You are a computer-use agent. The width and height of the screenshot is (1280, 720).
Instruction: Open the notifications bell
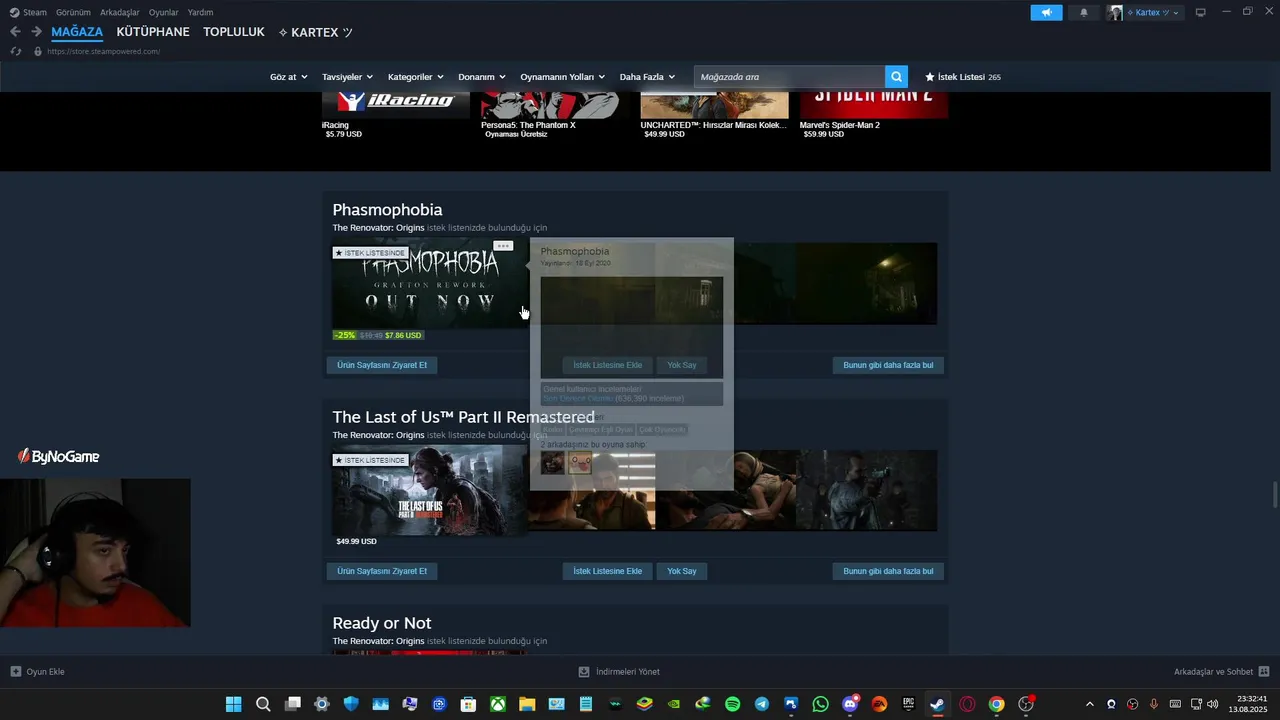(1084, 12)
